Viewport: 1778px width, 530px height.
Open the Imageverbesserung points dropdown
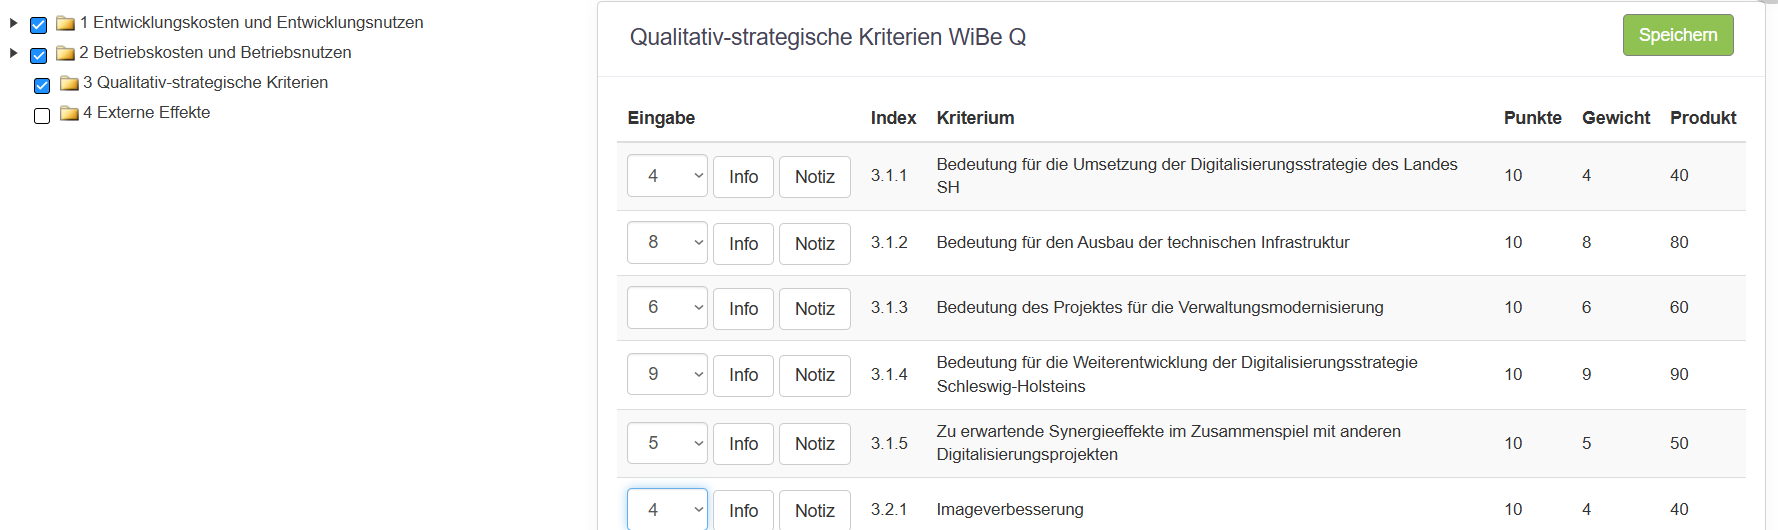pyautogui.click(x=667, y=509)
